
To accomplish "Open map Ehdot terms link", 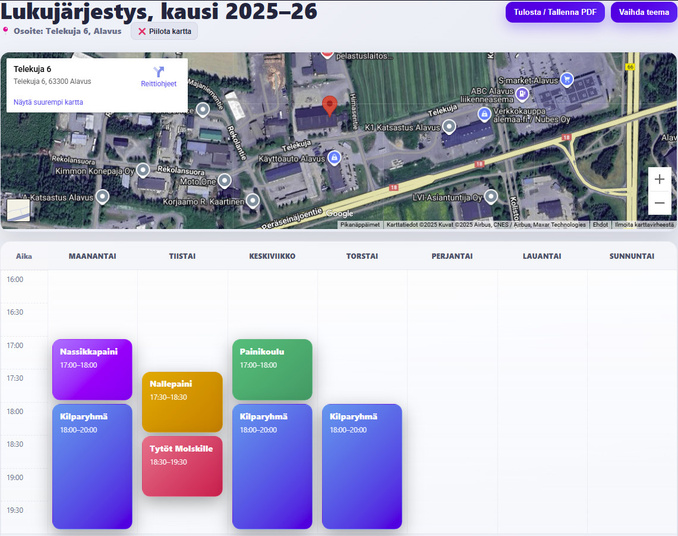I will [x=600, y=225].
